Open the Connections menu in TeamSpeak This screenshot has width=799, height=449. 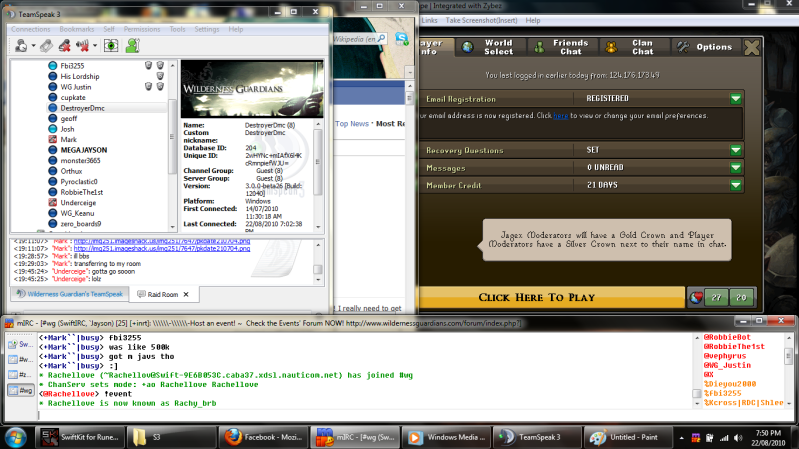coord(31,29)
